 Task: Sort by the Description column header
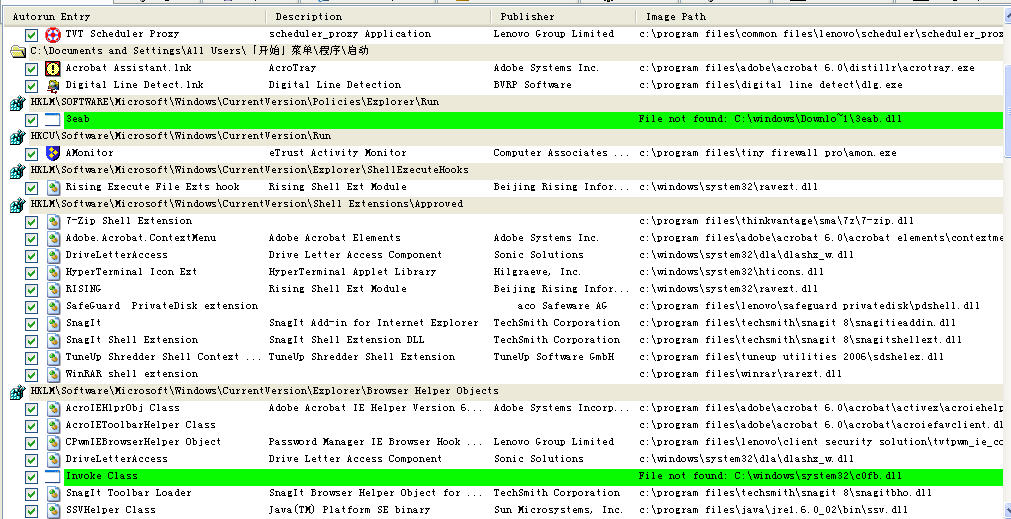378,17
